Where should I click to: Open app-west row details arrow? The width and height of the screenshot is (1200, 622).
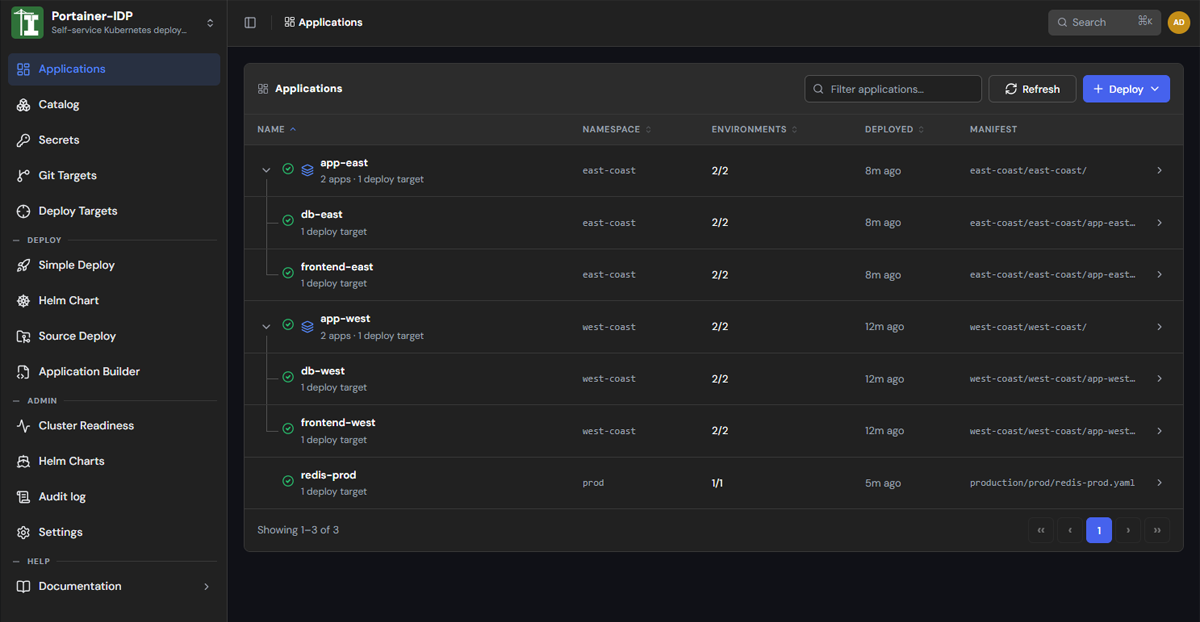tap(1159, 327)
